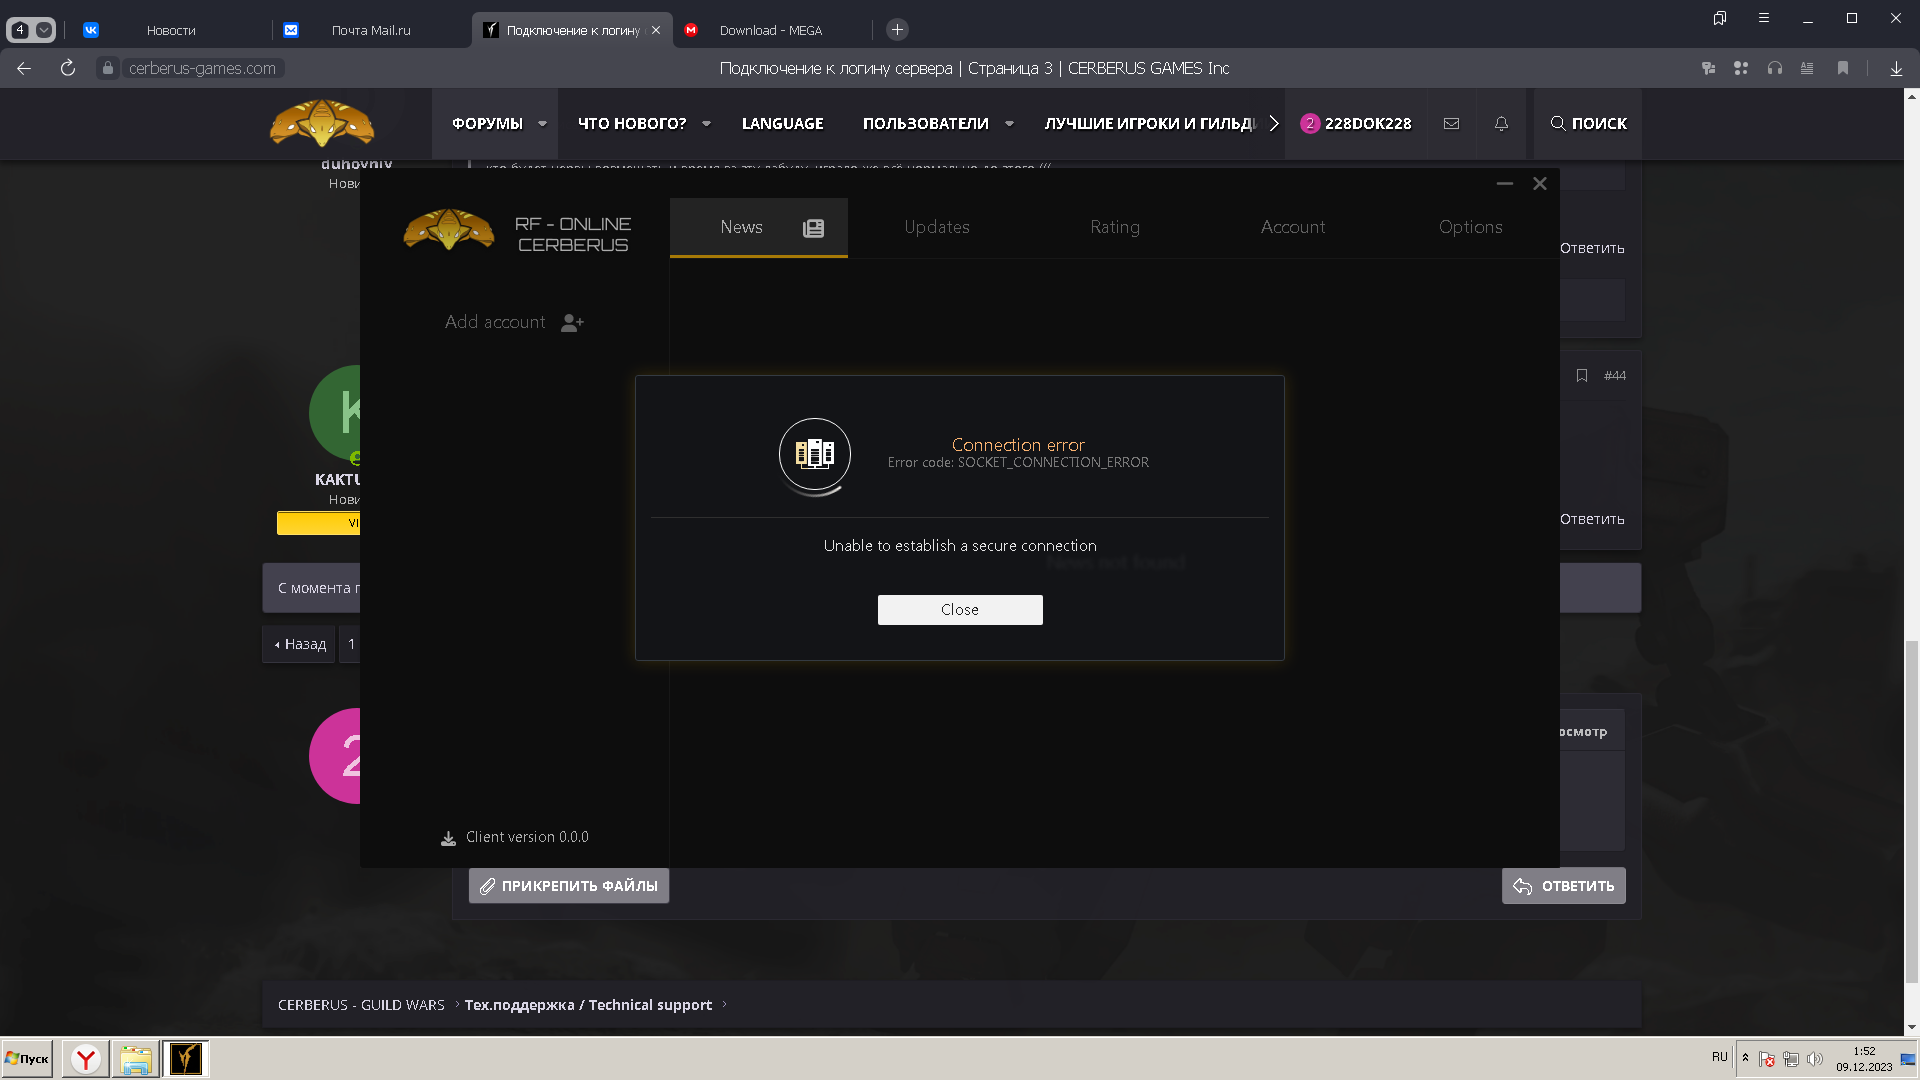Click the bookmark icon on post #44

point(1582,376)
